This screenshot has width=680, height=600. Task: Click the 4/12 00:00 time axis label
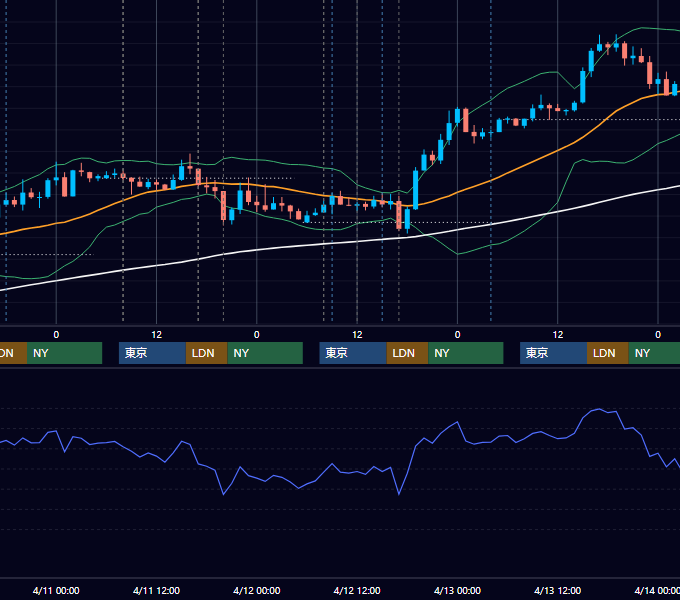coord(257,590)
